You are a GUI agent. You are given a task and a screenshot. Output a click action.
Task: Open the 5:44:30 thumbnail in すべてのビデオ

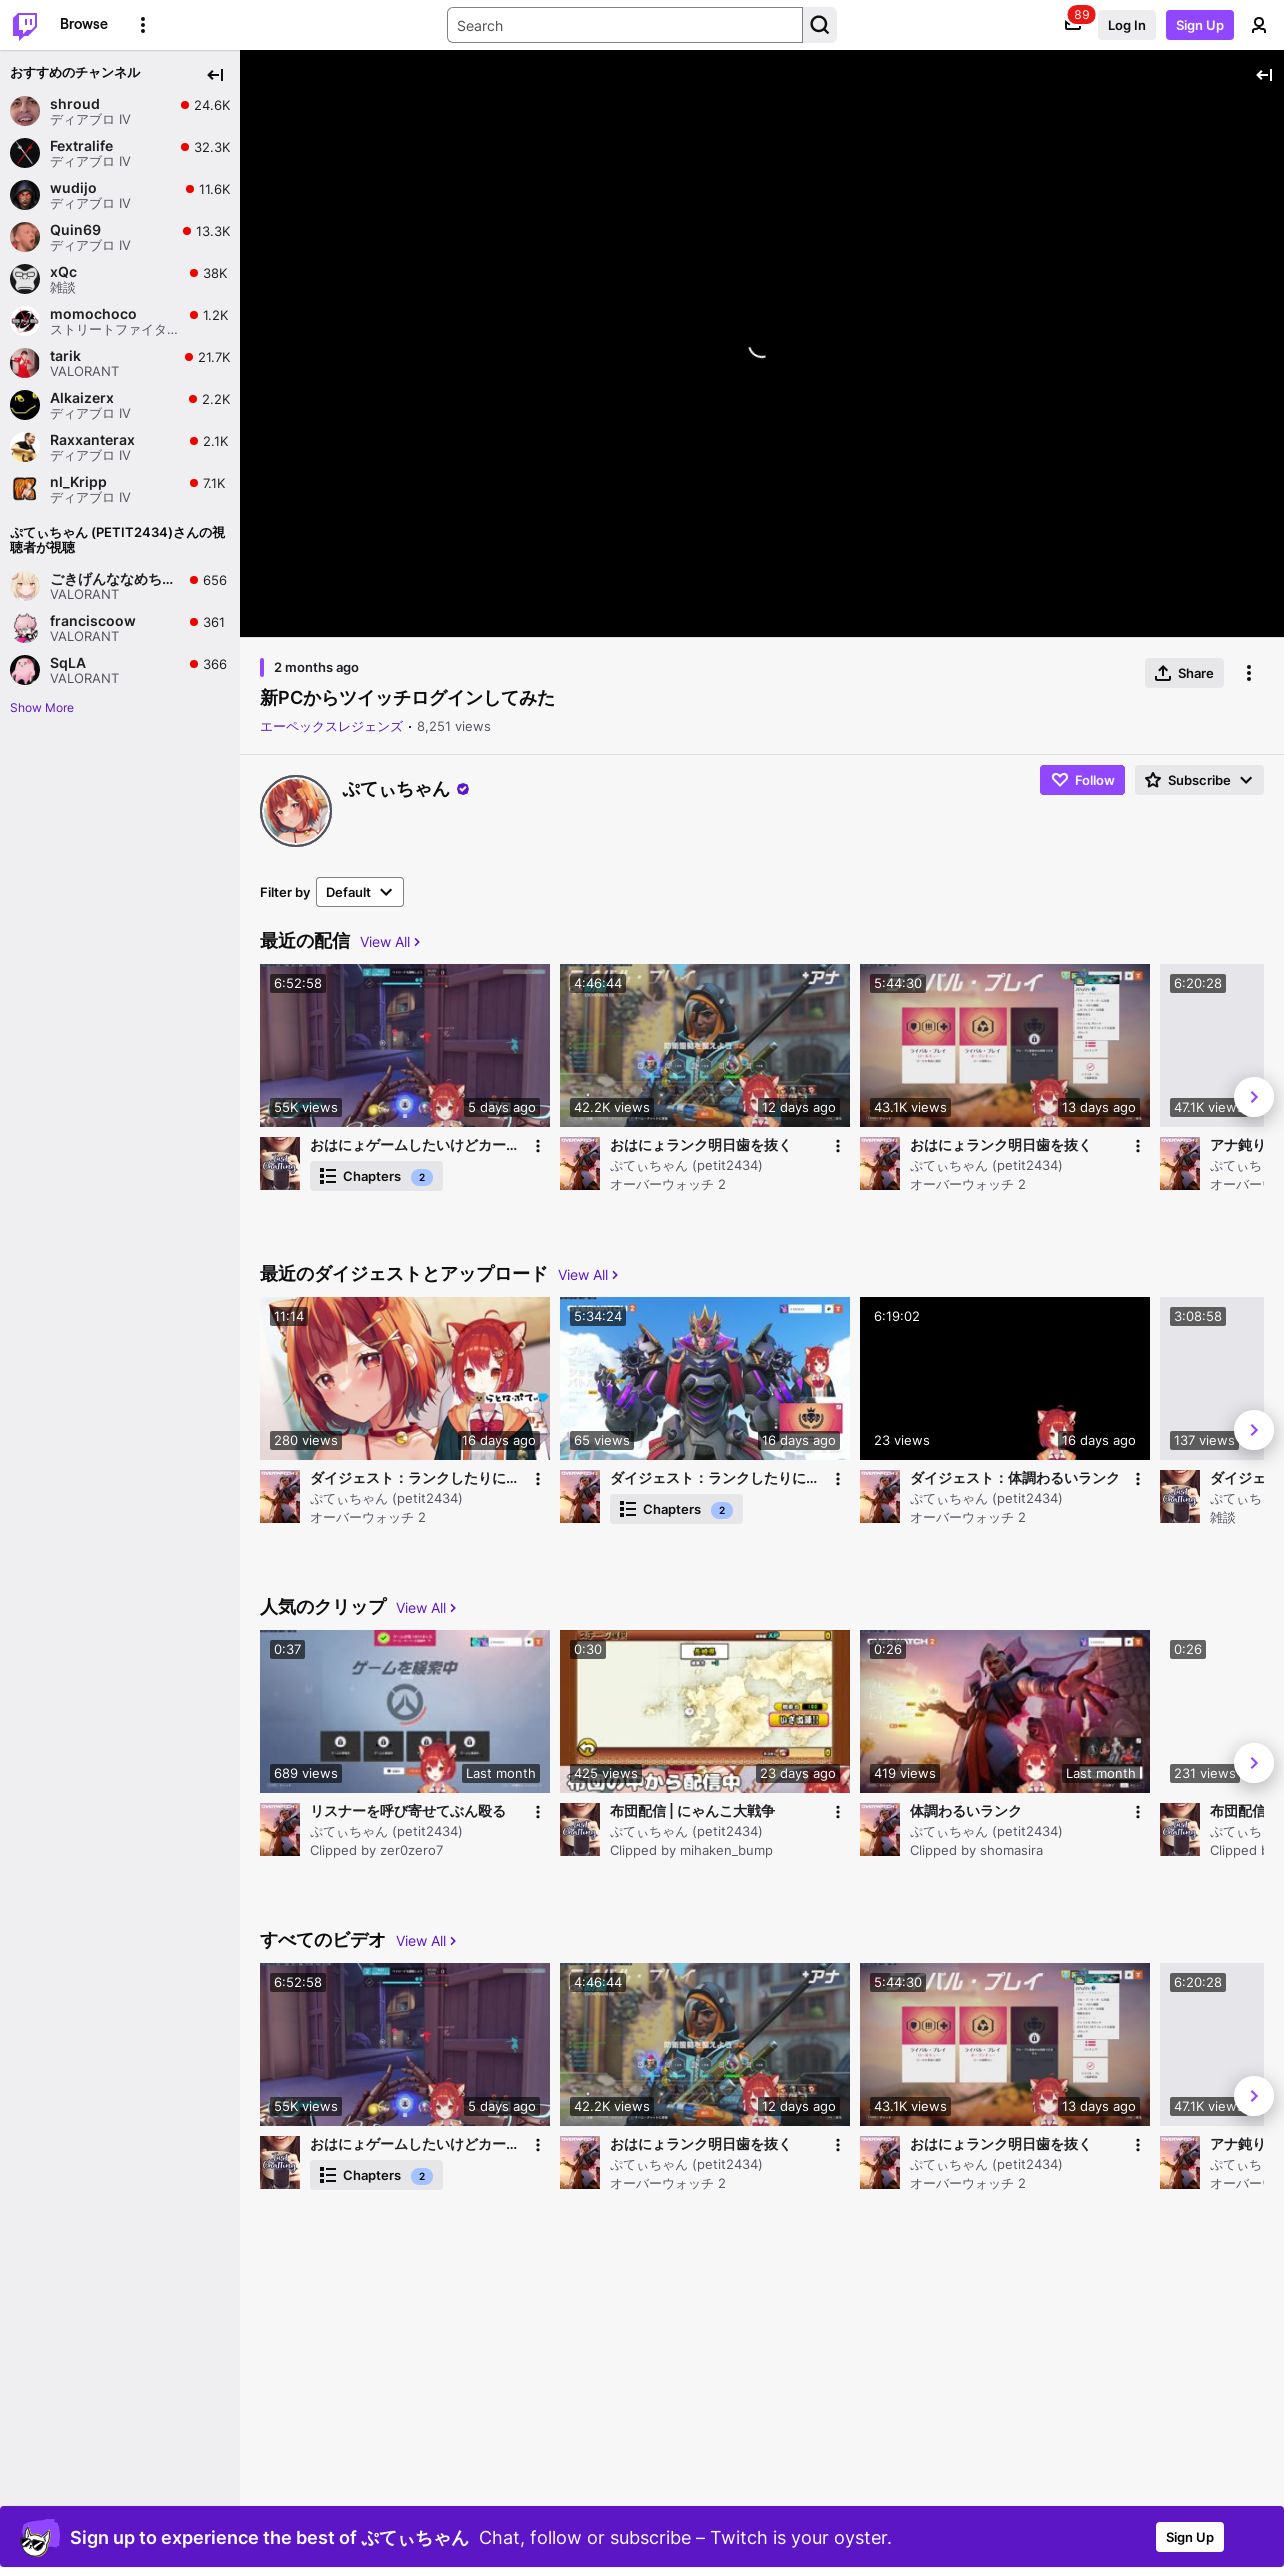tap(1005, 2044)
